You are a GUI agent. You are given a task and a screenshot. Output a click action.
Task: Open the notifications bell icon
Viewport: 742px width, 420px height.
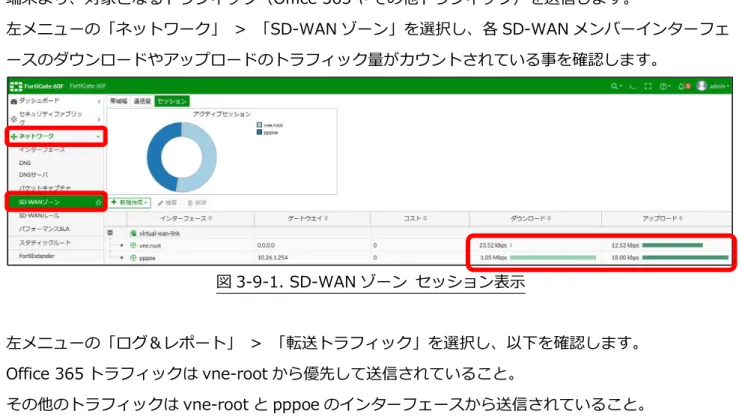(682, 86)
